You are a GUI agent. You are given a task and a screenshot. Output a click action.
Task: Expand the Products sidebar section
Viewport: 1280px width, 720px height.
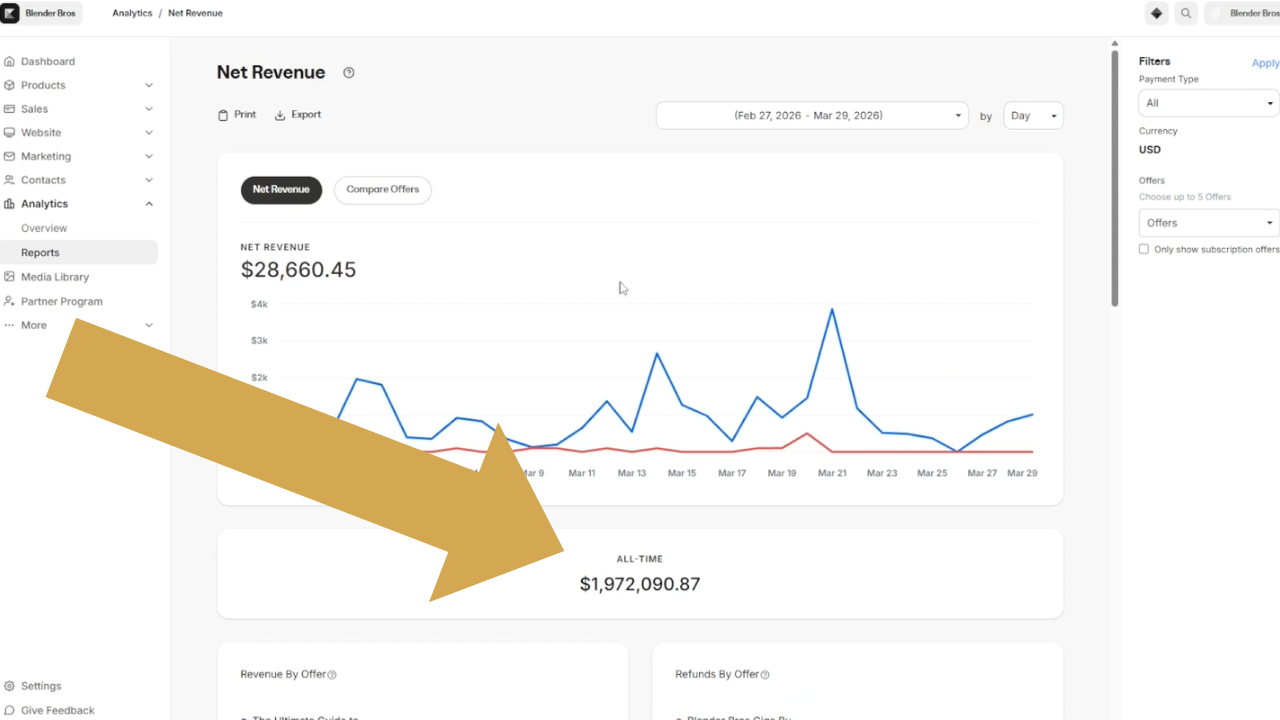[x=149, y=86]
